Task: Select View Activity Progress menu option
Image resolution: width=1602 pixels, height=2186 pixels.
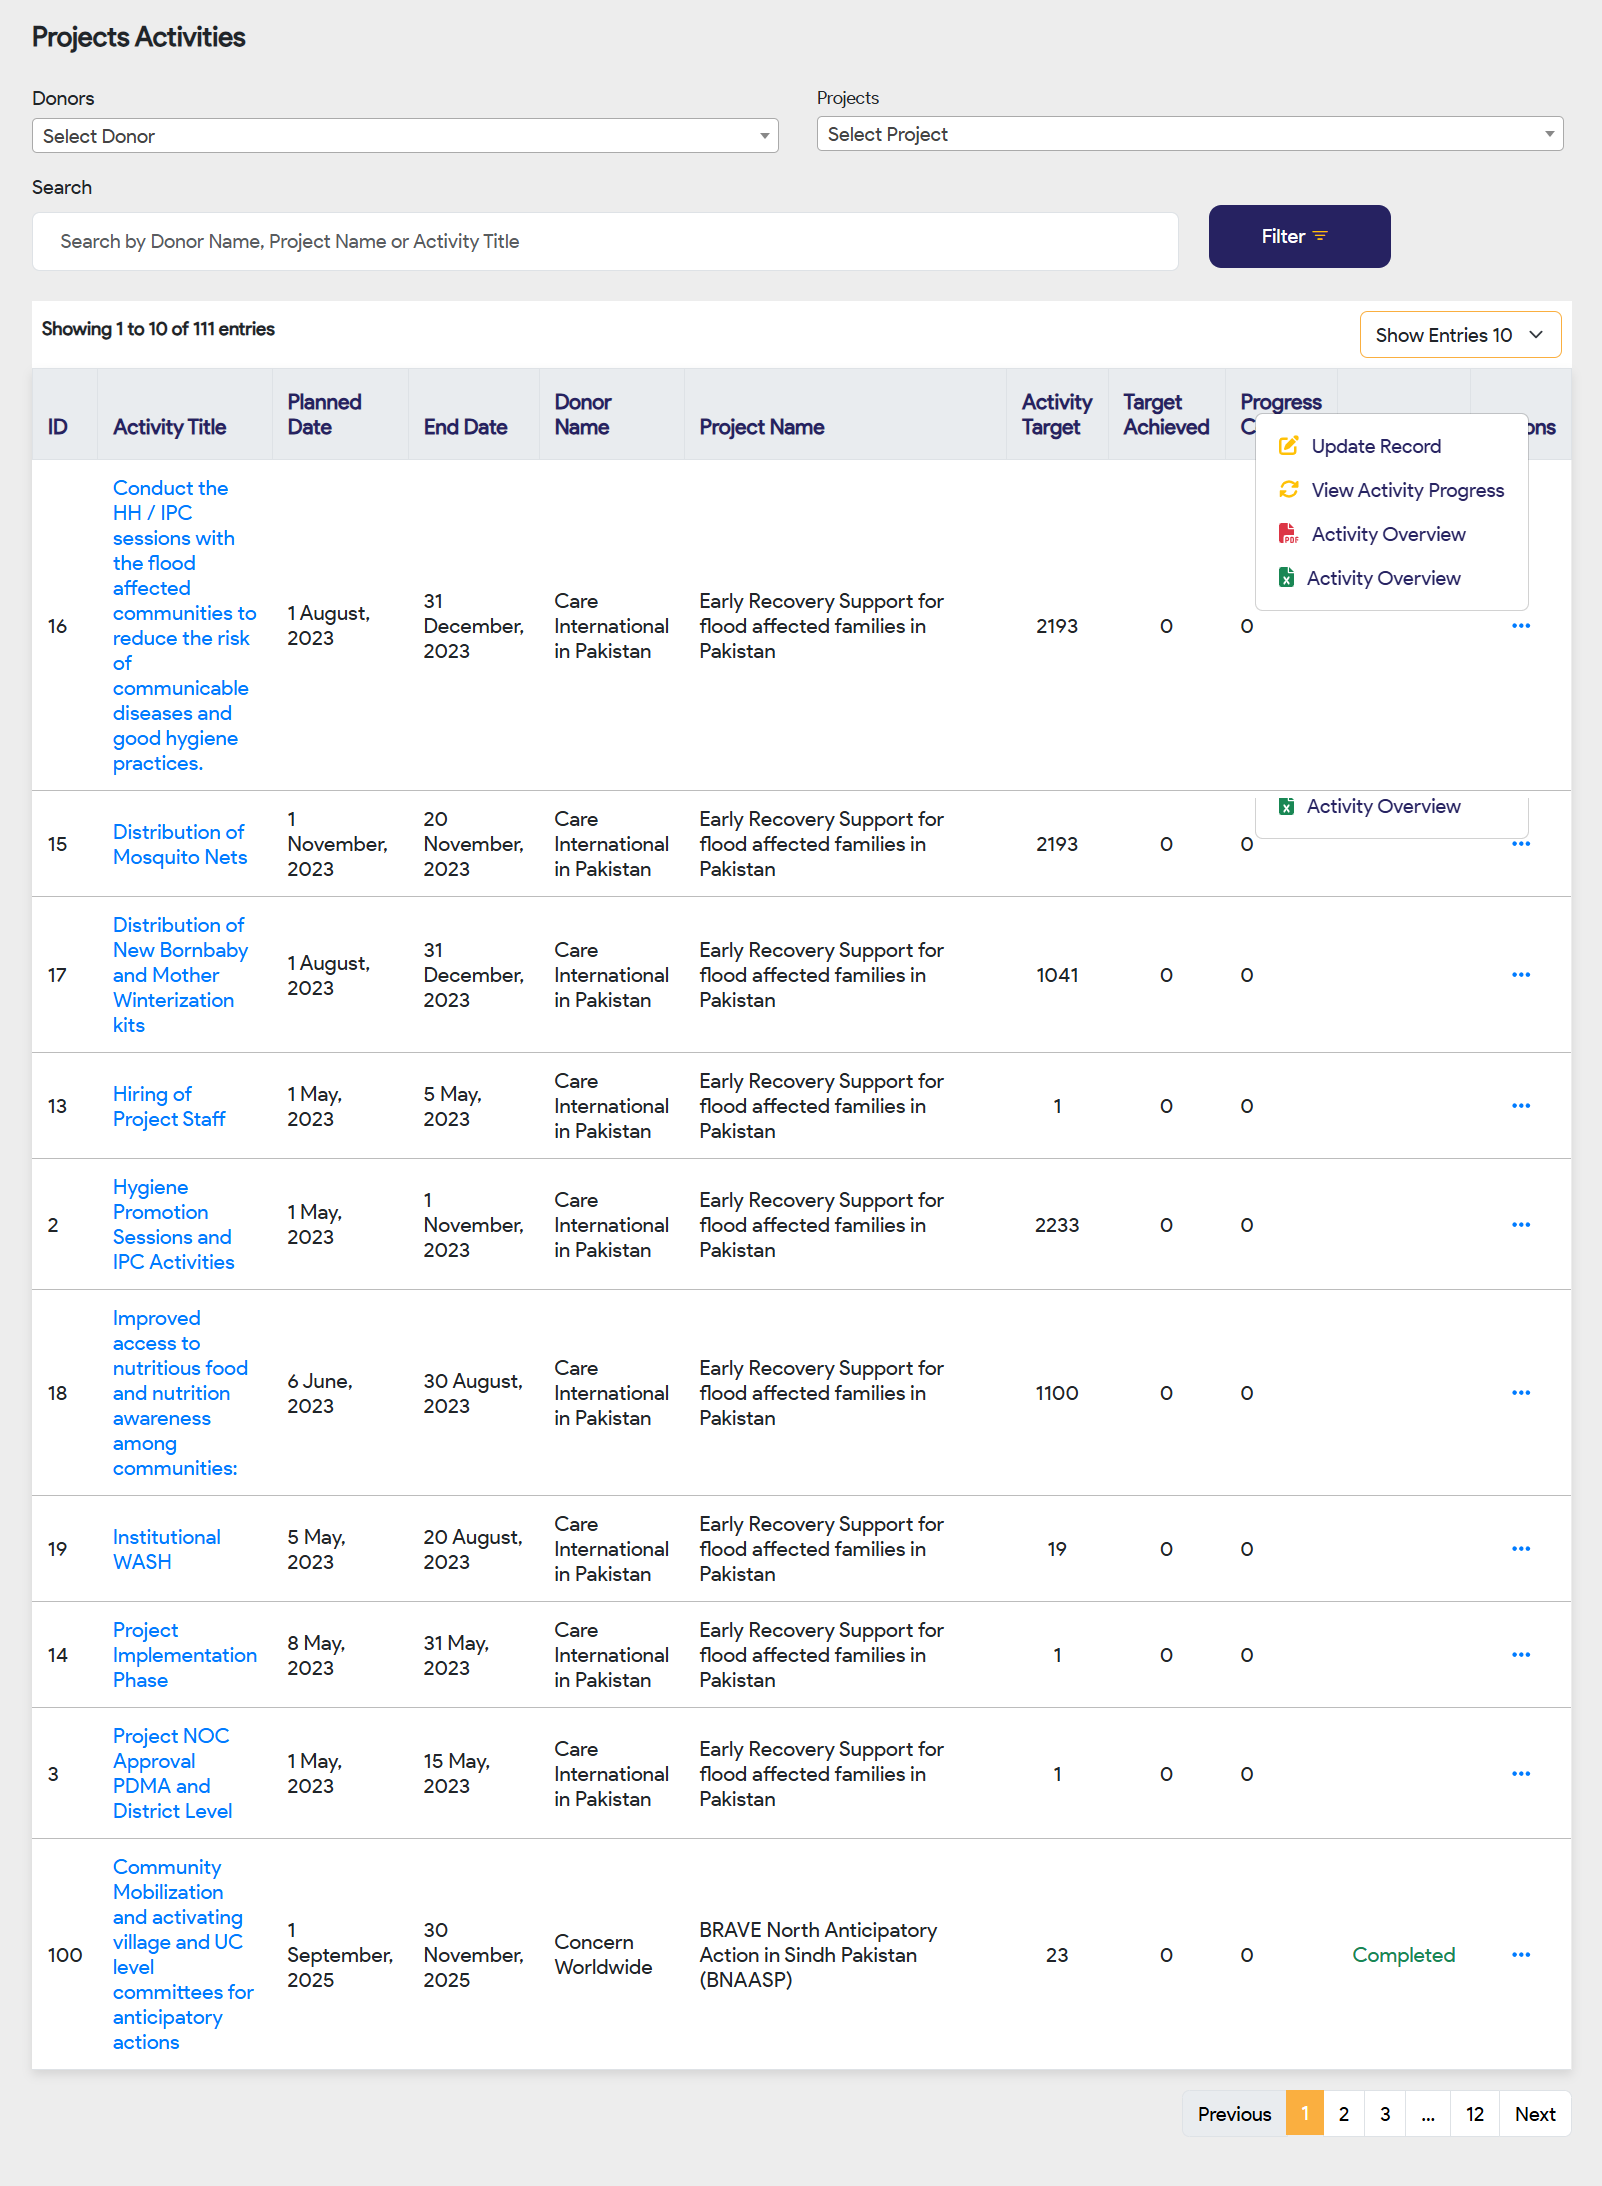Action: 1407,490
